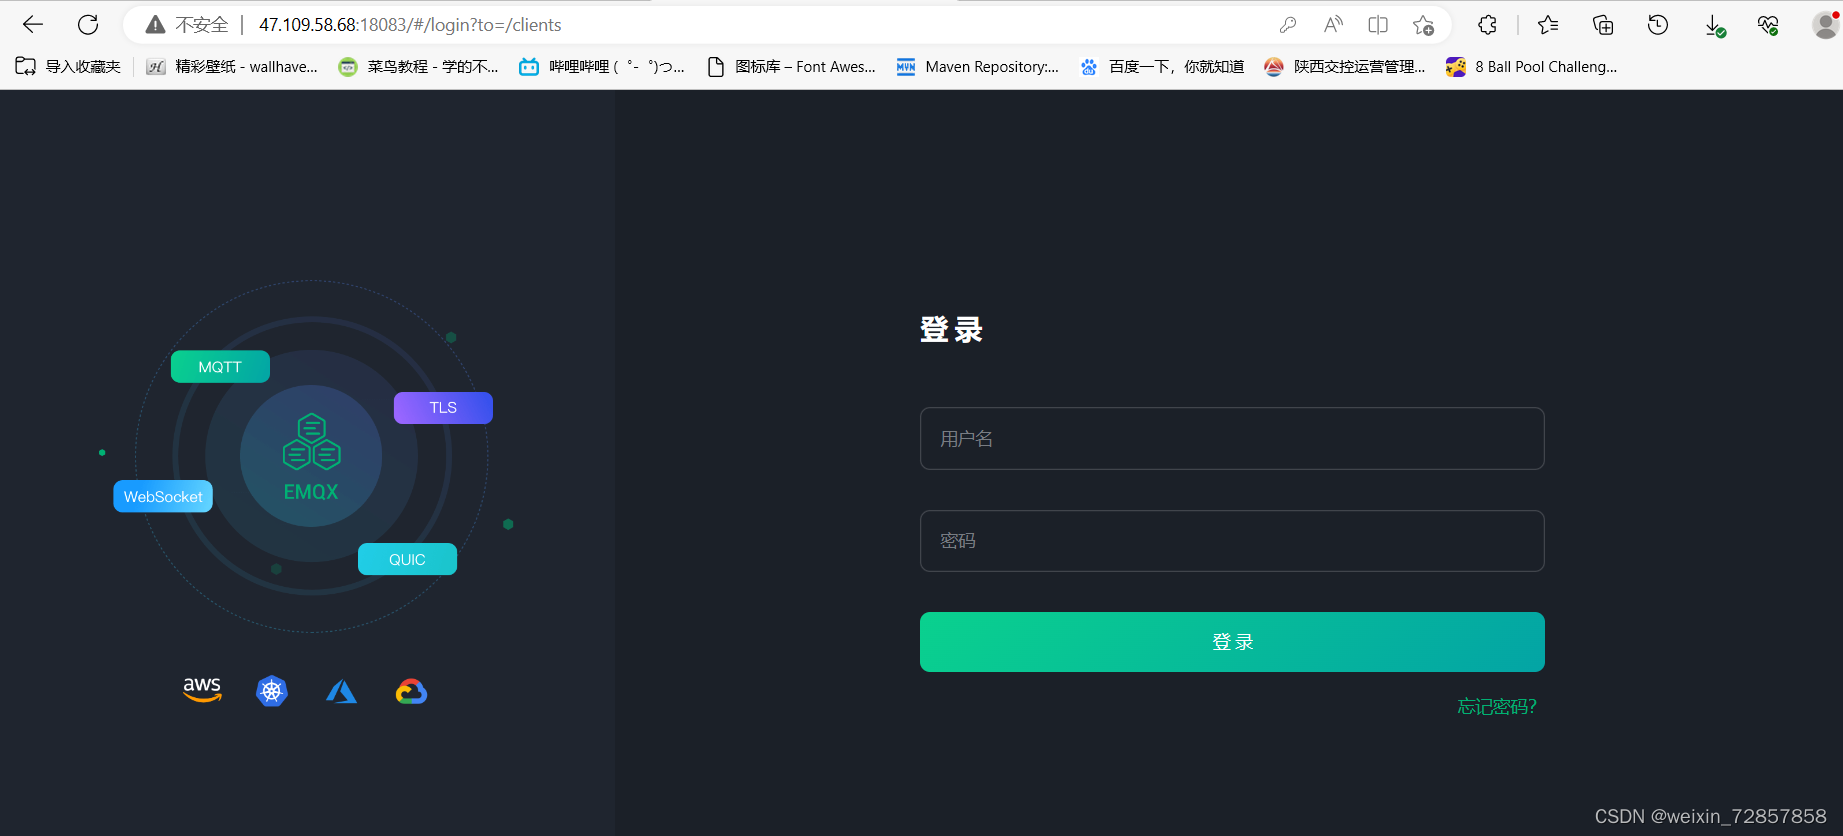Open 图标库 Font Awesome bookmark
Image resolution: width=1843 pixels, height=836 pixels.
pyautogui.click(x=791, y=67)
